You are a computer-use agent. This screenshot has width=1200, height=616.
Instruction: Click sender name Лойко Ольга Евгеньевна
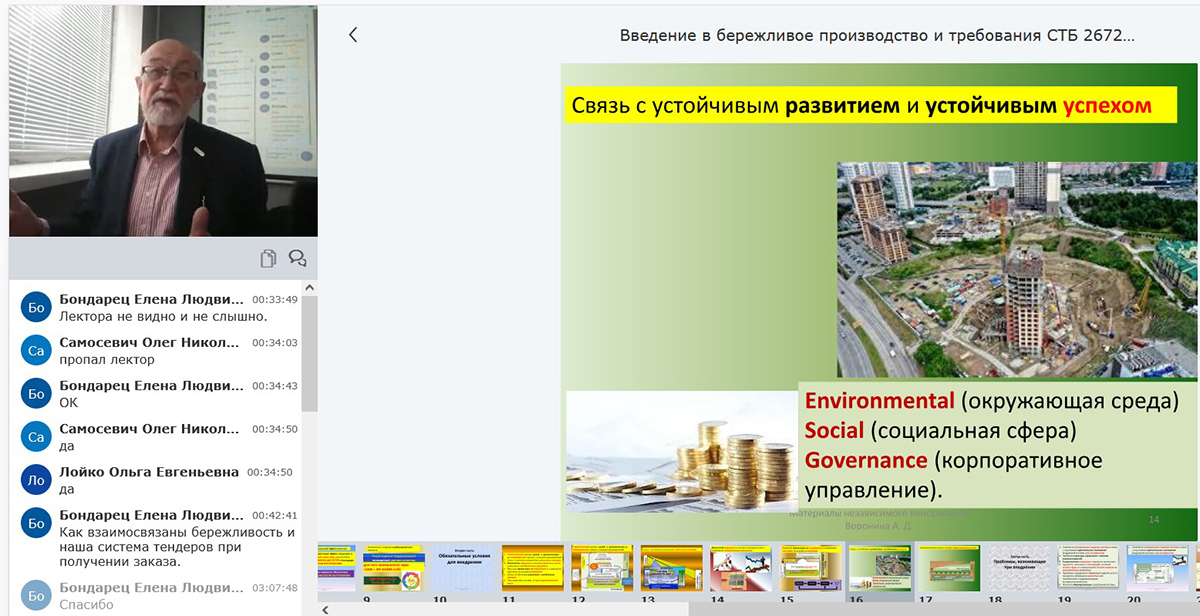149,472
